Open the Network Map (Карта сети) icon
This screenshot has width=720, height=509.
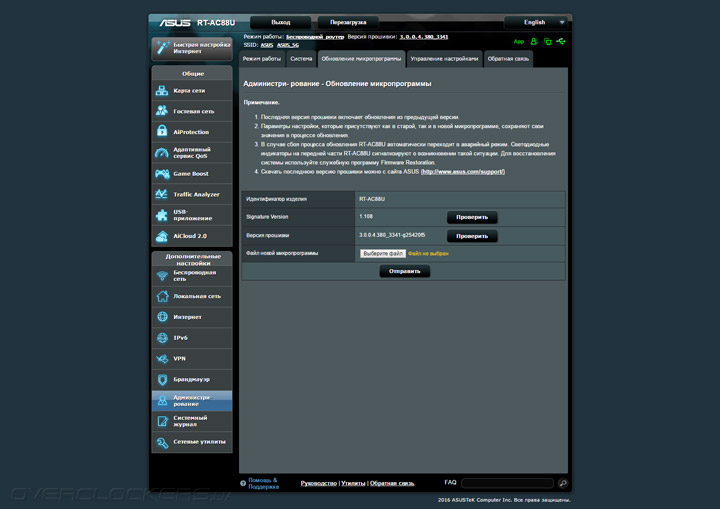point(162,90)
